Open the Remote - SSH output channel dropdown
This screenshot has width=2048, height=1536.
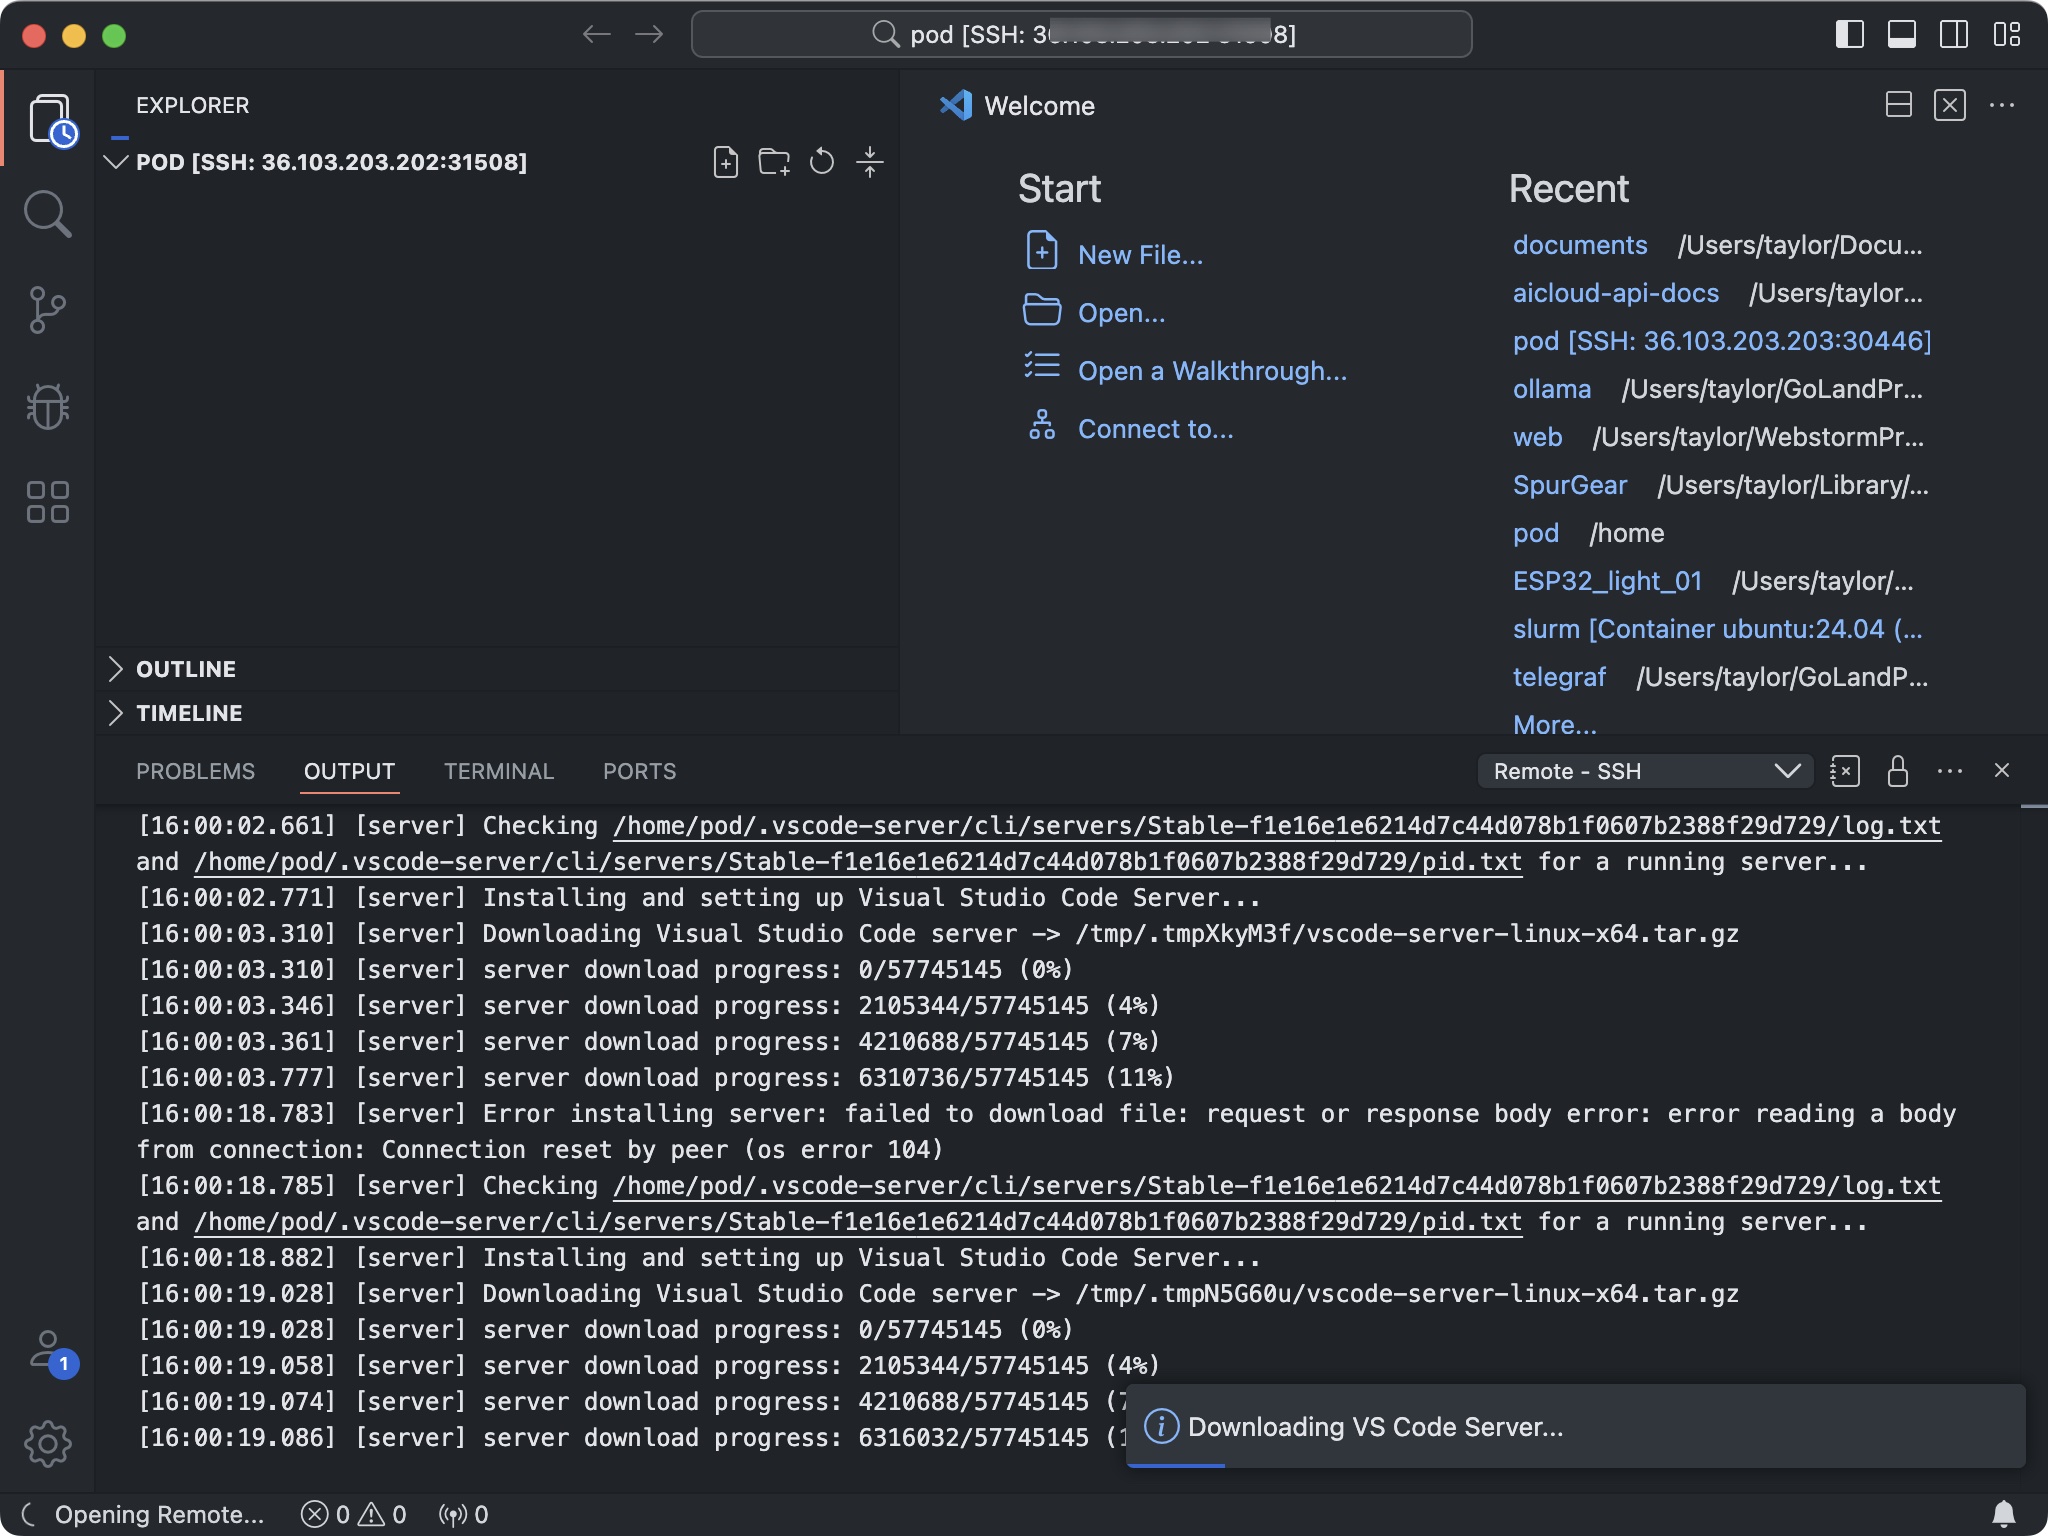tap(1645, 771)
